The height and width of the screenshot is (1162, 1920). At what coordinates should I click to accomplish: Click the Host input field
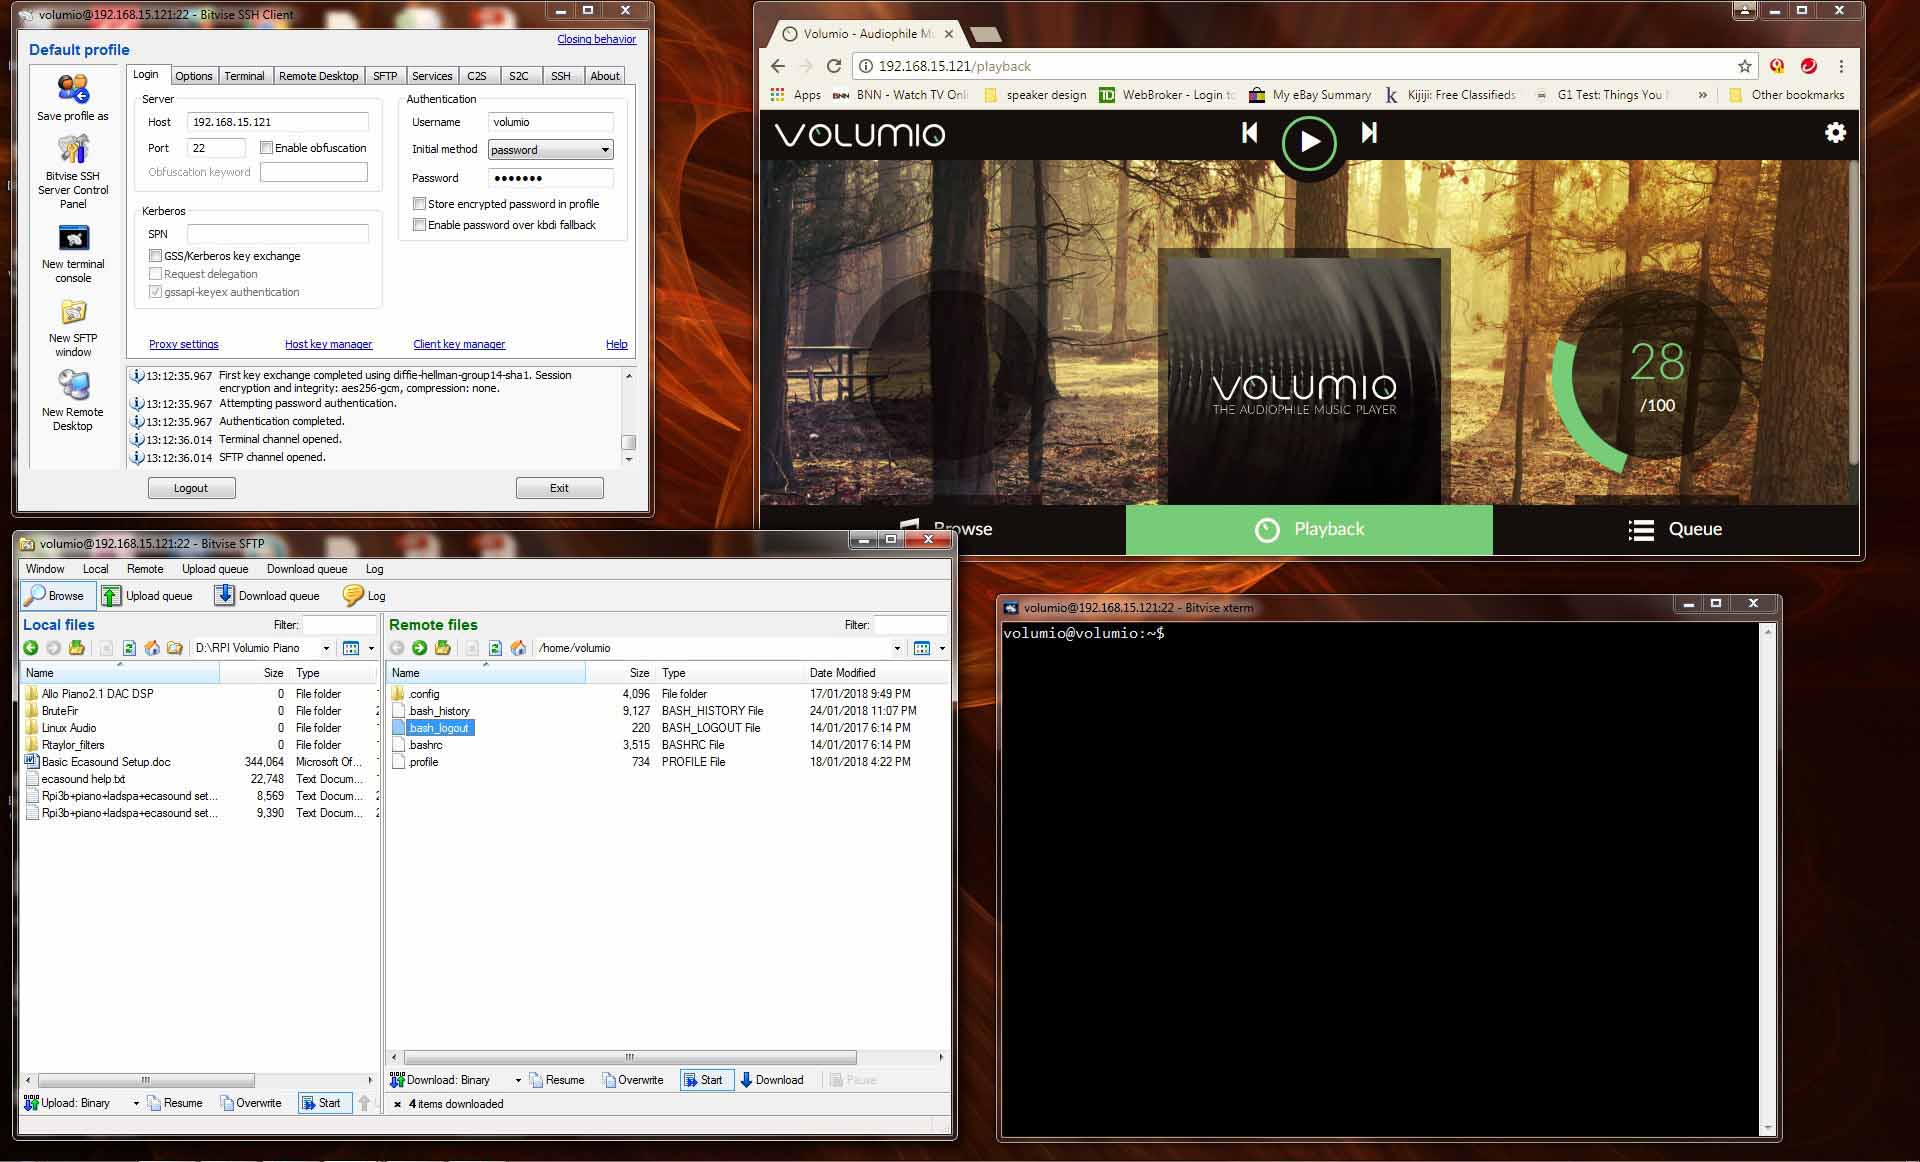click(x=278, y=122)
